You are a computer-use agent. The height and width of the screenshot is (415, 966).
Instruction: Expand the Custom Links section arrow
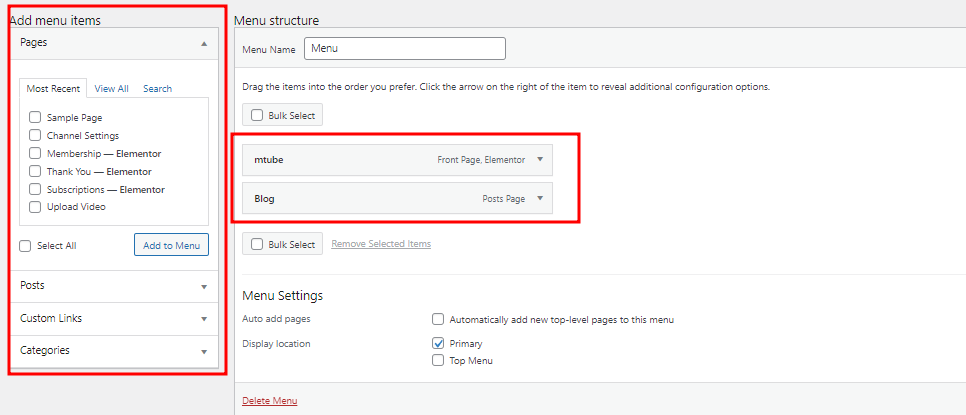204,320
